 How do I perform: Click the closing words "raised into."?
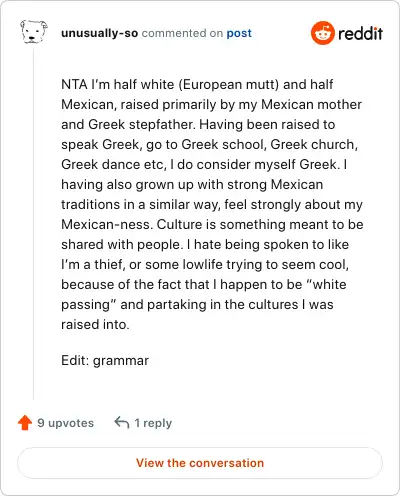pyautogui.click(x=95, y=324)
